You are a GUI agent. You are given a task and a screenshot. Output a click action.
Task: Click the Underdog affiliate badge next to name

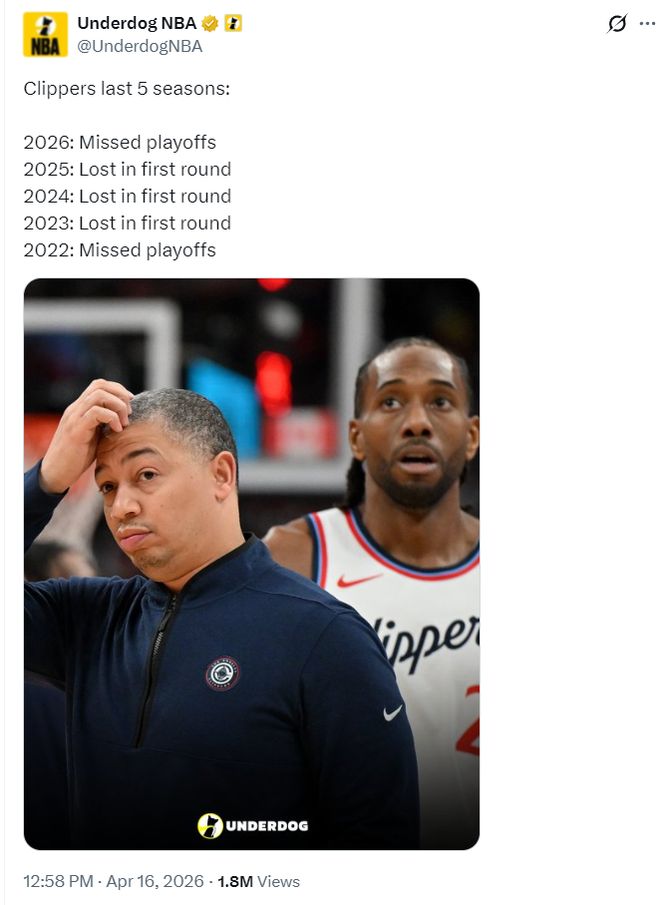(233, 24)
